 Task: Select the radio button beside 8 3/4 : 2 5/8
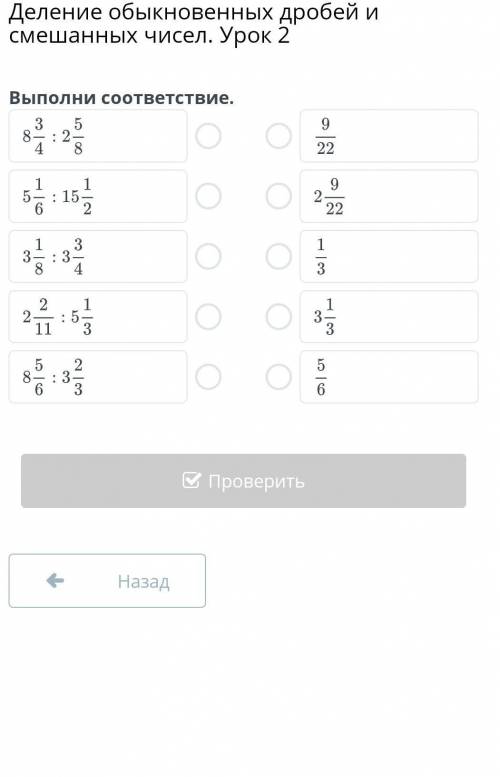pos(208,136)
